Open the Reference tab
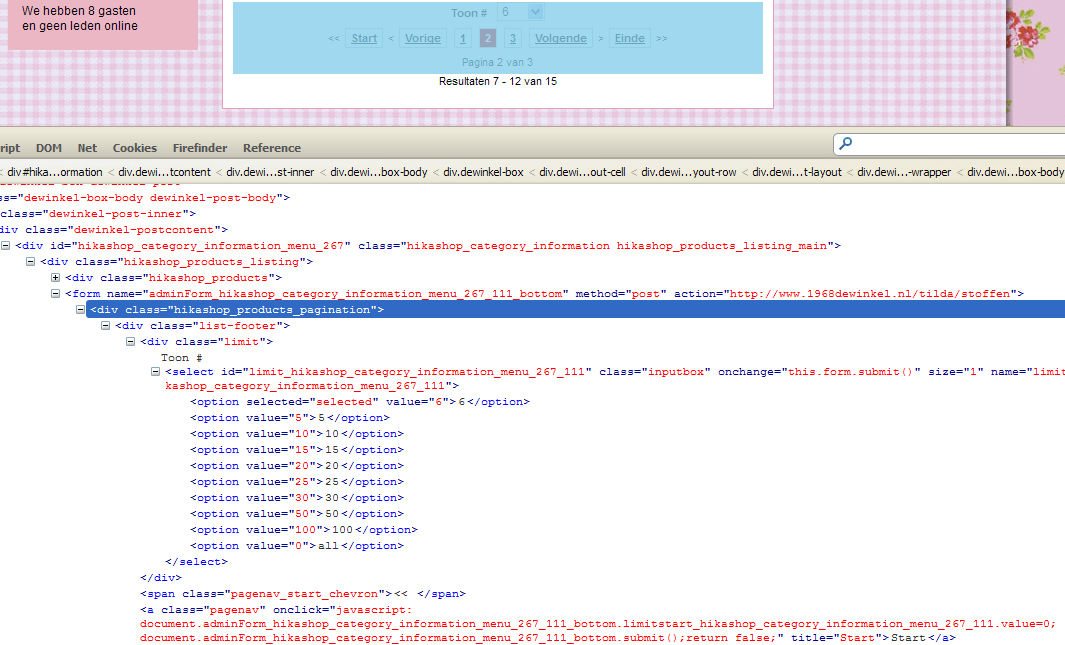The height and width of the screenshot is (645, 1065). [272, 148]
